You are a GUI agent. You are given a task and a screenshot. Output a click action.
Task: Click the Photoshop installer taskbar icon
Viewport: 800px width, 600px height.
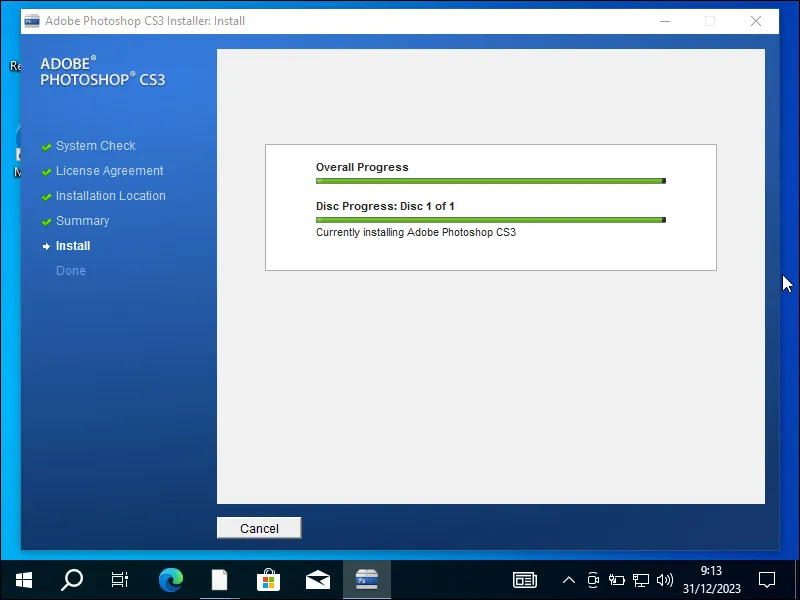pyautogui.click(x=366, y=579)
